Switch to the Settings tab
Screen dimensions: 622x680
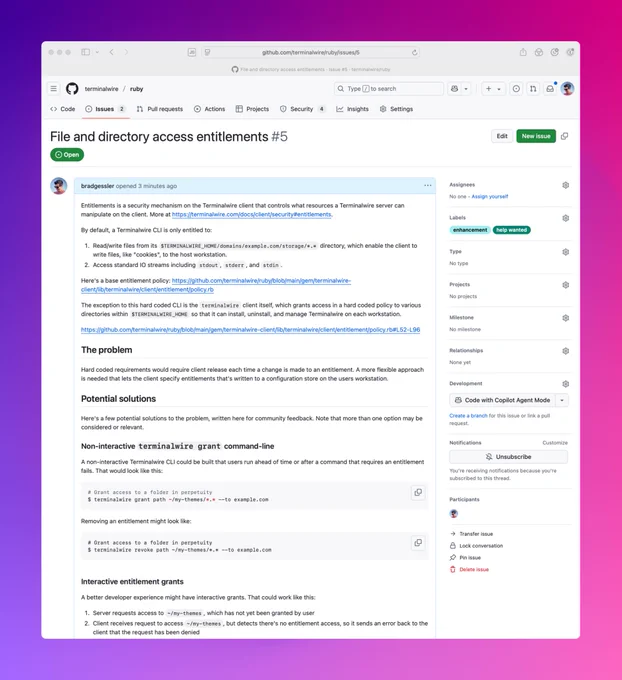coord(396,109)
